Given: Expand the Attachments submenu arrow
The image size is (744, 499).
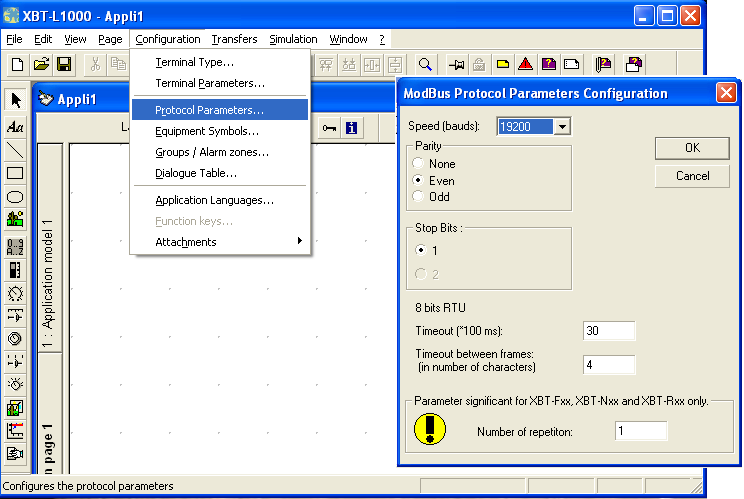Looking at the screenshot, I should point(299,240).
